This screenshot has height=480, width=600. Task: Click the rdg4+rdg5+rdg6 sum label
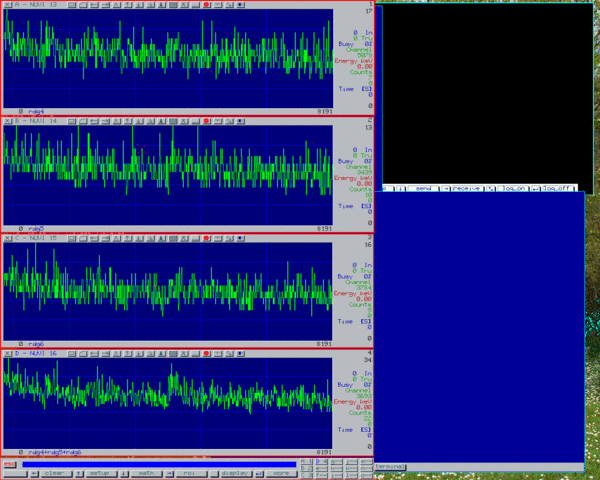click(x=55, y=452)
